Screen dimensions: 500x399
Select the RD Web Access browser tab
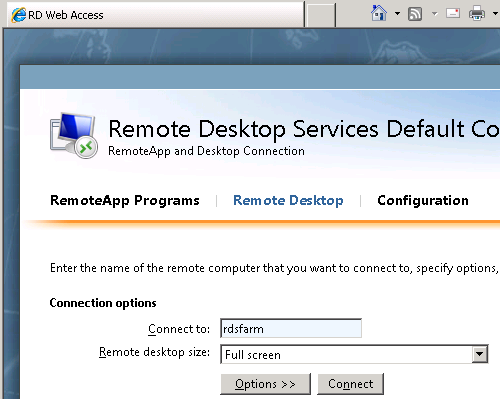[156, 15]
